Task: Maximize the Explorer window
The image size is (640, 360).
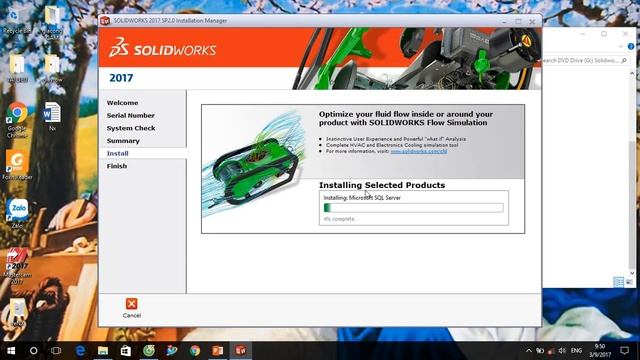Action: click(604, 33)
